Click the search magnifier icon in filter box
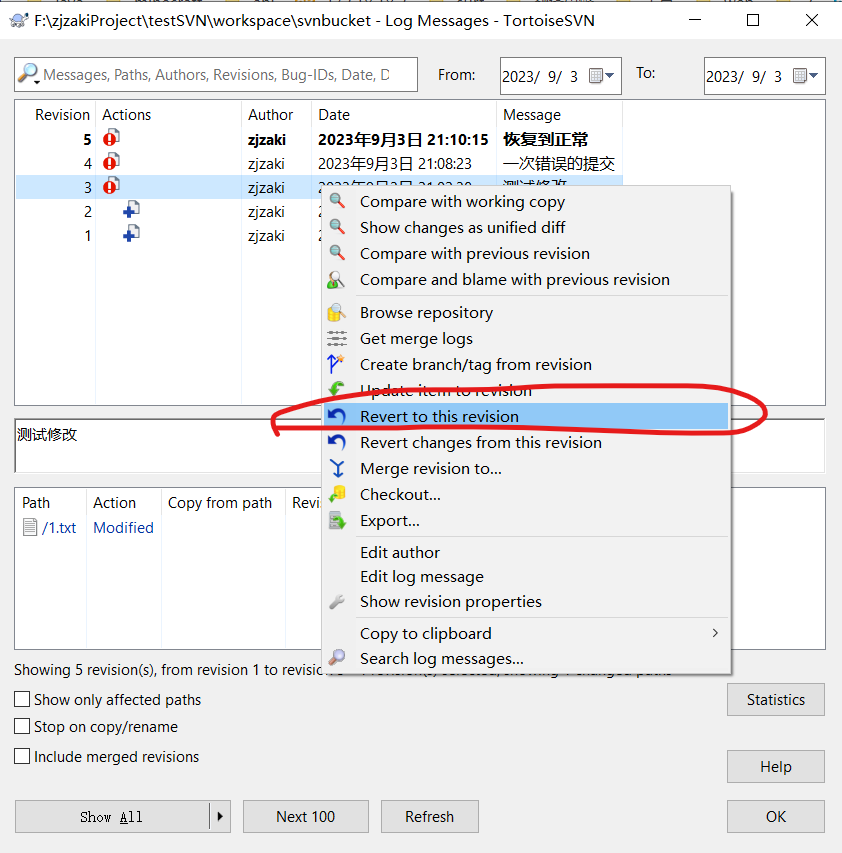 (x=28, y=73)
